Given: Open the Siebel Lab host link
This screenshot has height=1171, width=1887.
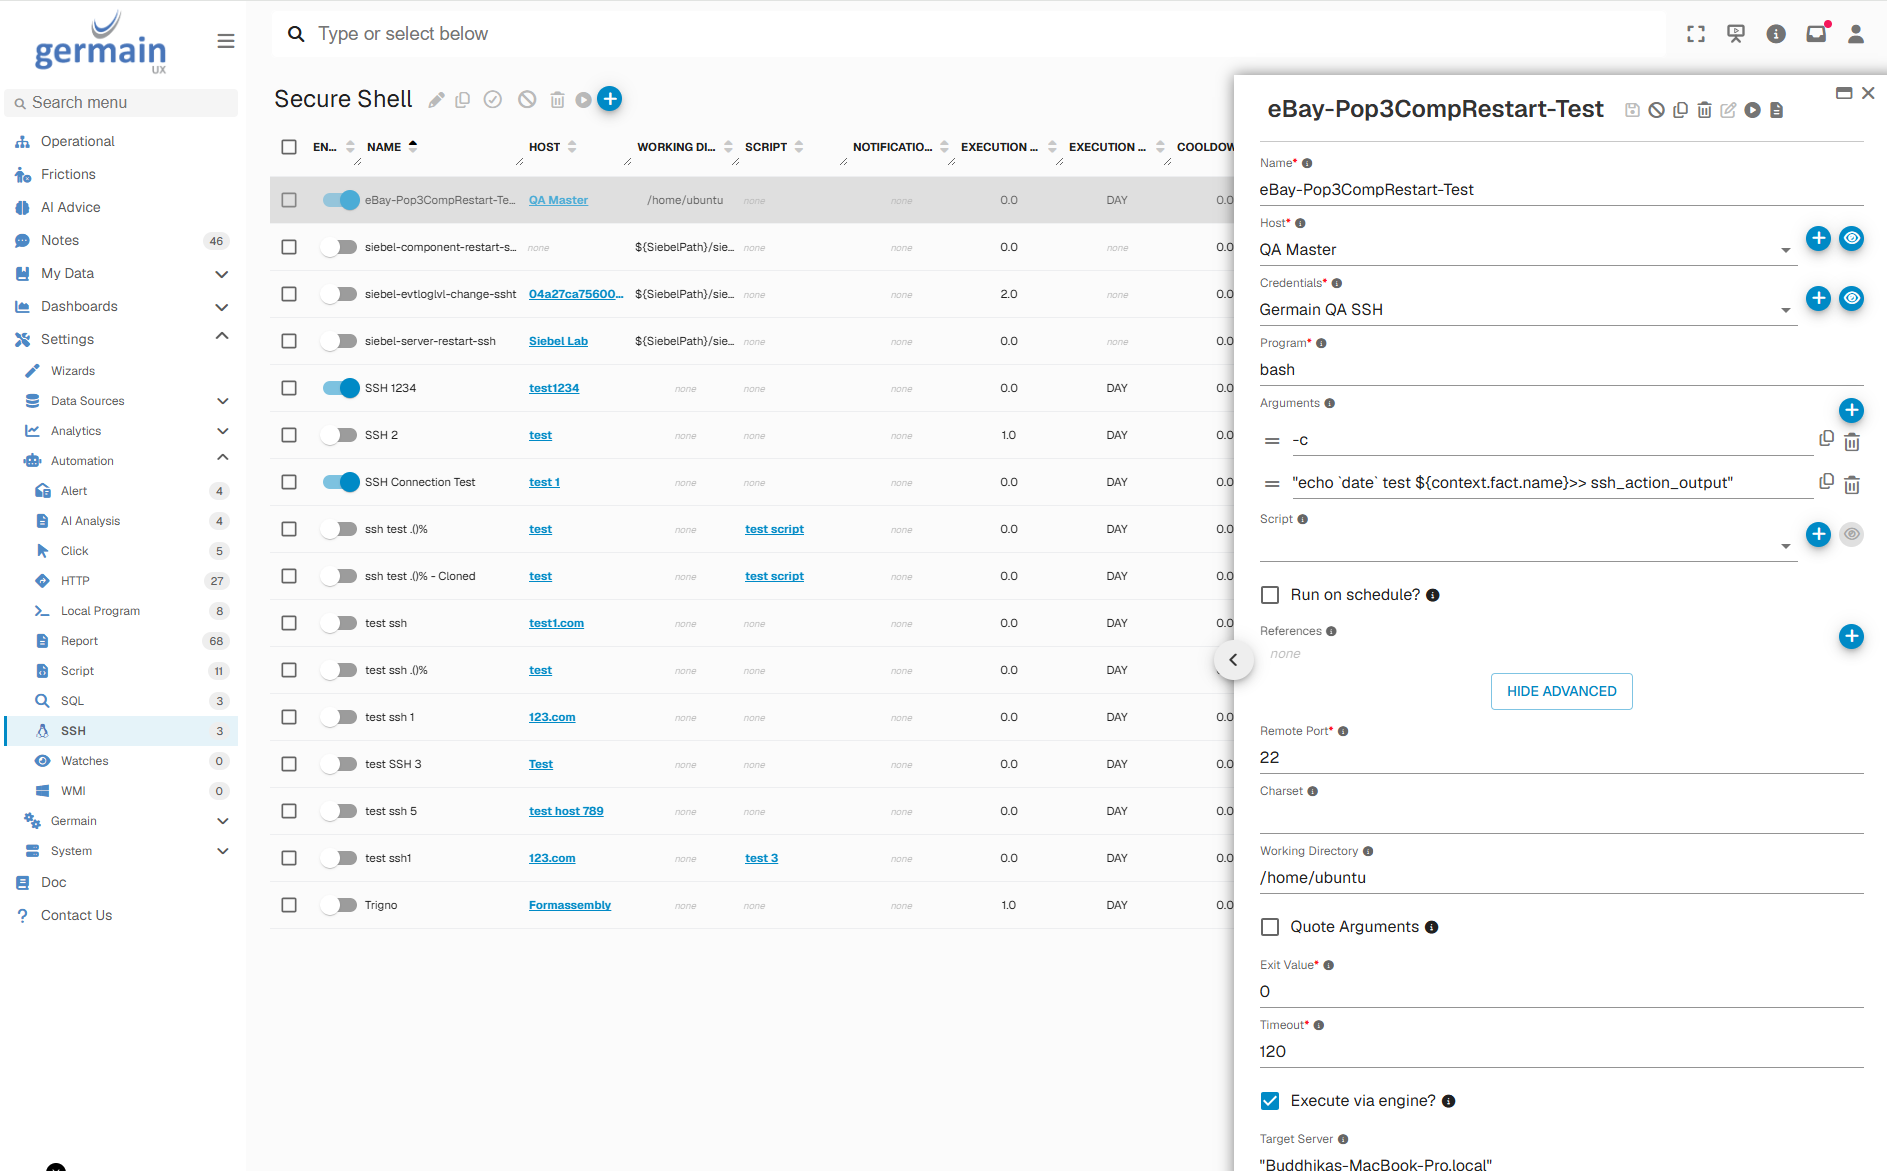Looking at the screenshot, I should 558,341.
